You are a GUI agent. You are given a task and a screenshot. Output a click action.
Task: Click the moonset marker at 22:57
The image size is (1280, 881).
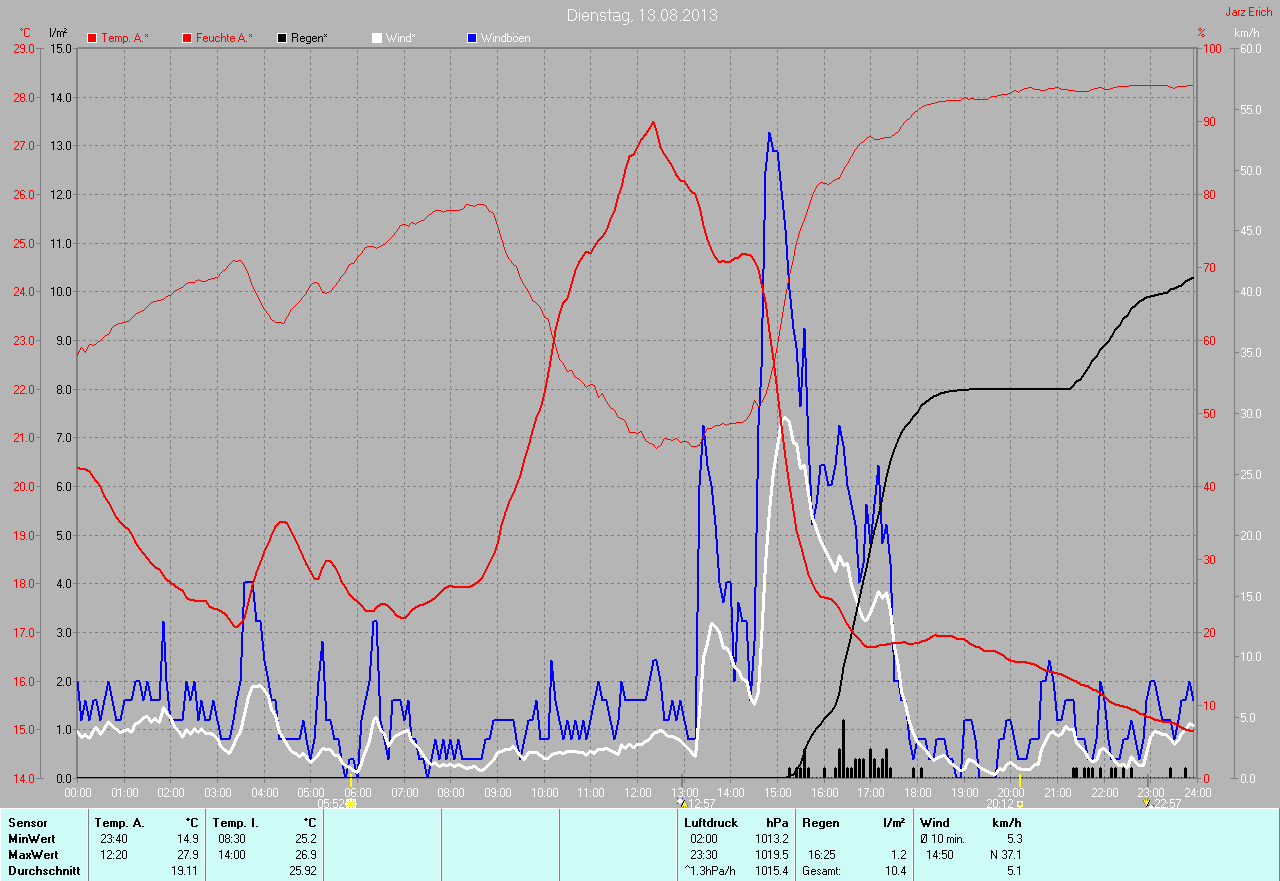[1146, 802]
